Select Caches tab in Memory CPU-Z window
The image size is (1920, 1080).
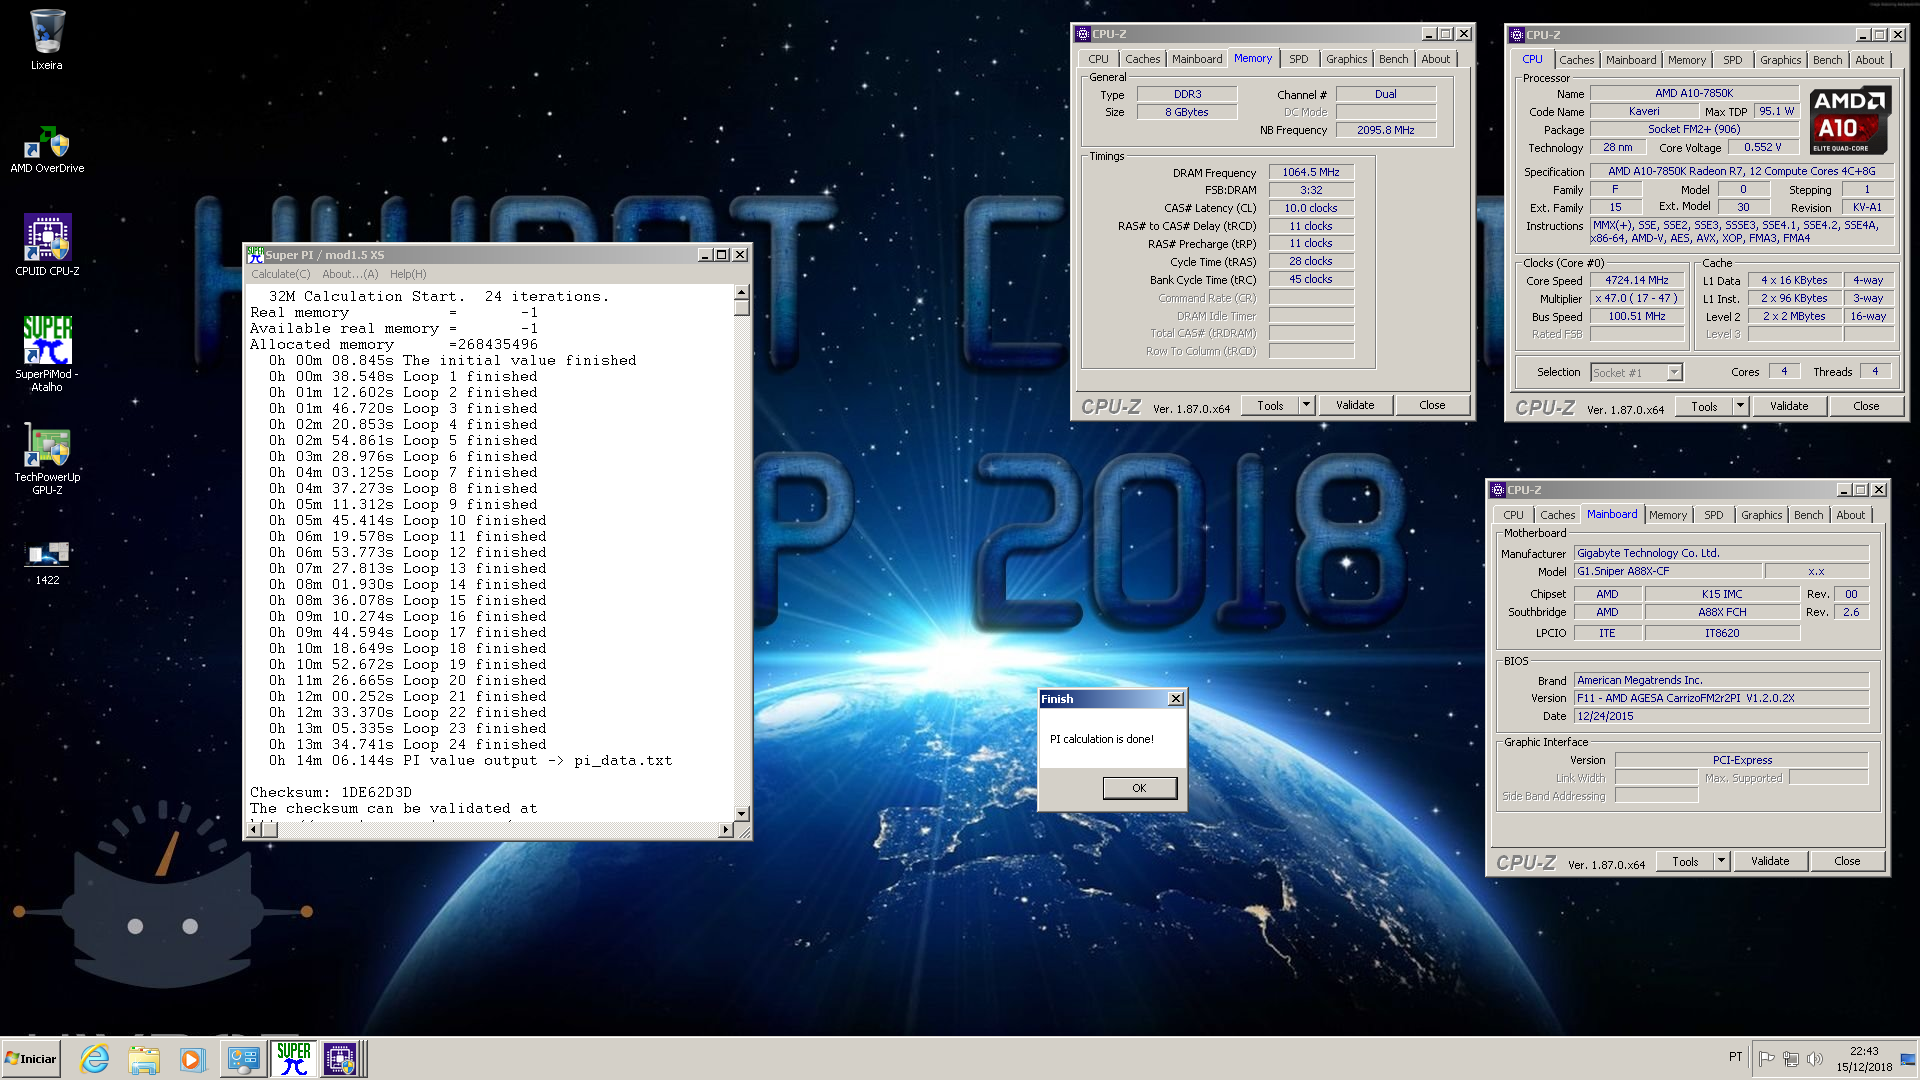[x=1142, y=59]
